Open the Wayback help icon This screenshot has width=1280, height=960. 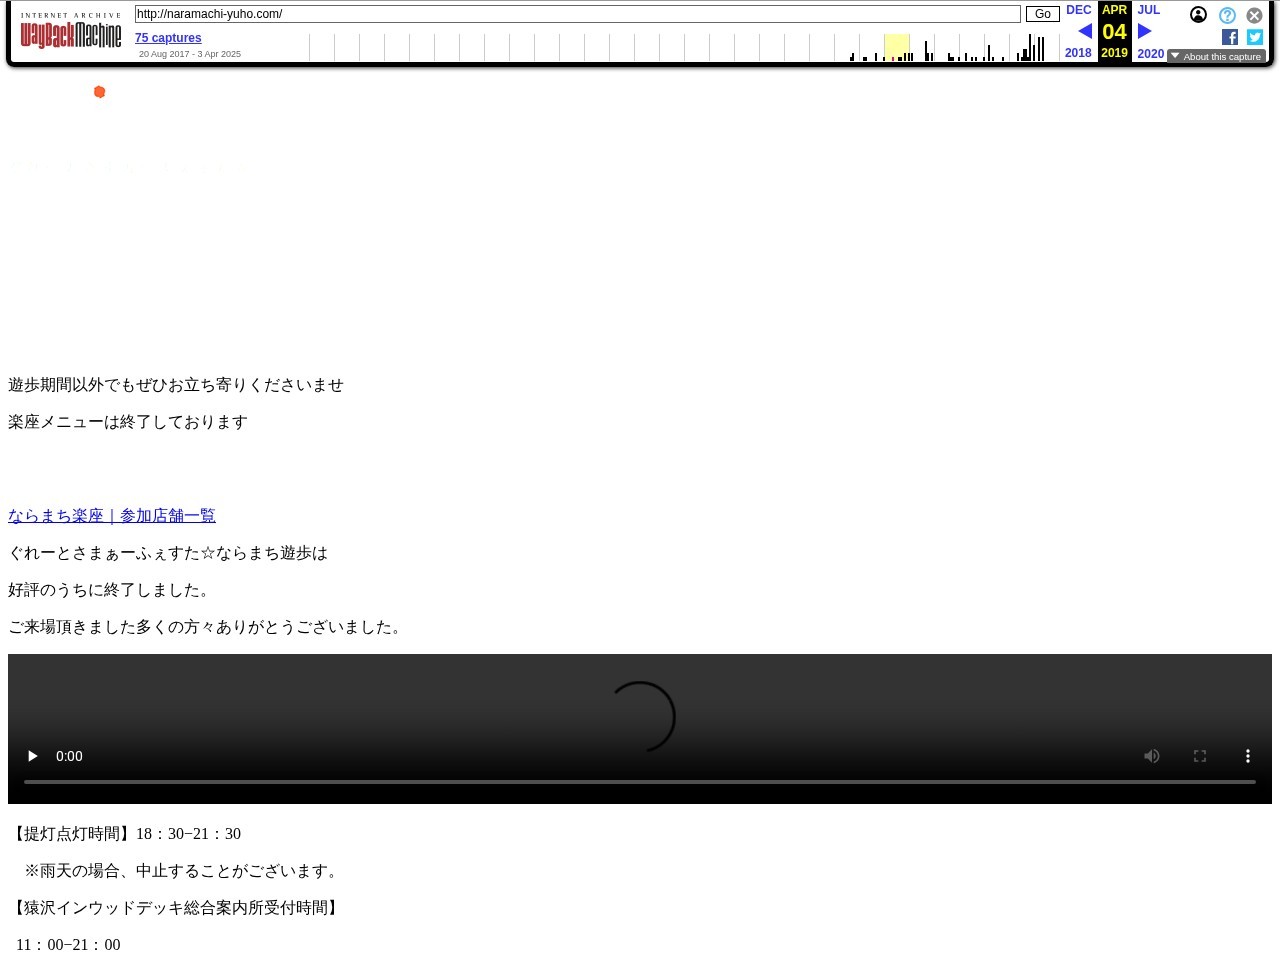pyautogui.click(x=1227, y=15)
